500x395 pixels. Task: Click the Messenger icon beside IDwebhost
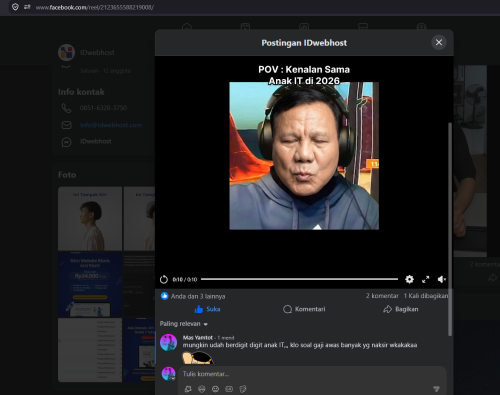[x=66, y=142]
